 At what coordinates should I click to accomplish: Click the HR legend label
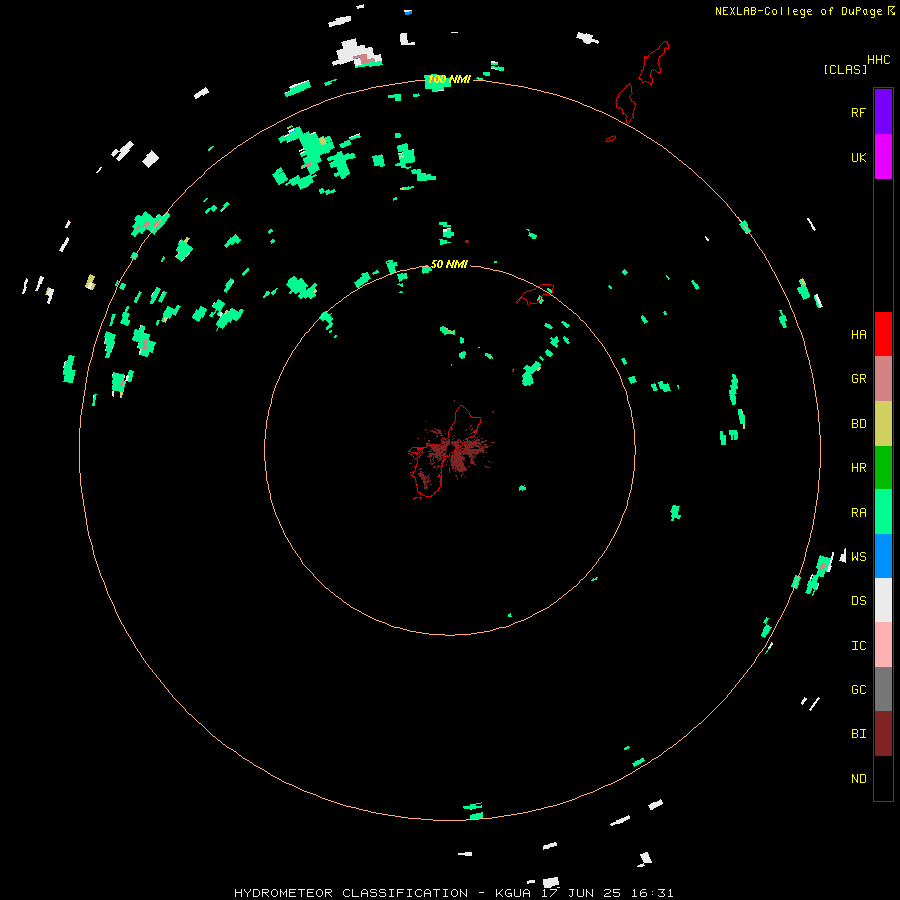(858, 468)
